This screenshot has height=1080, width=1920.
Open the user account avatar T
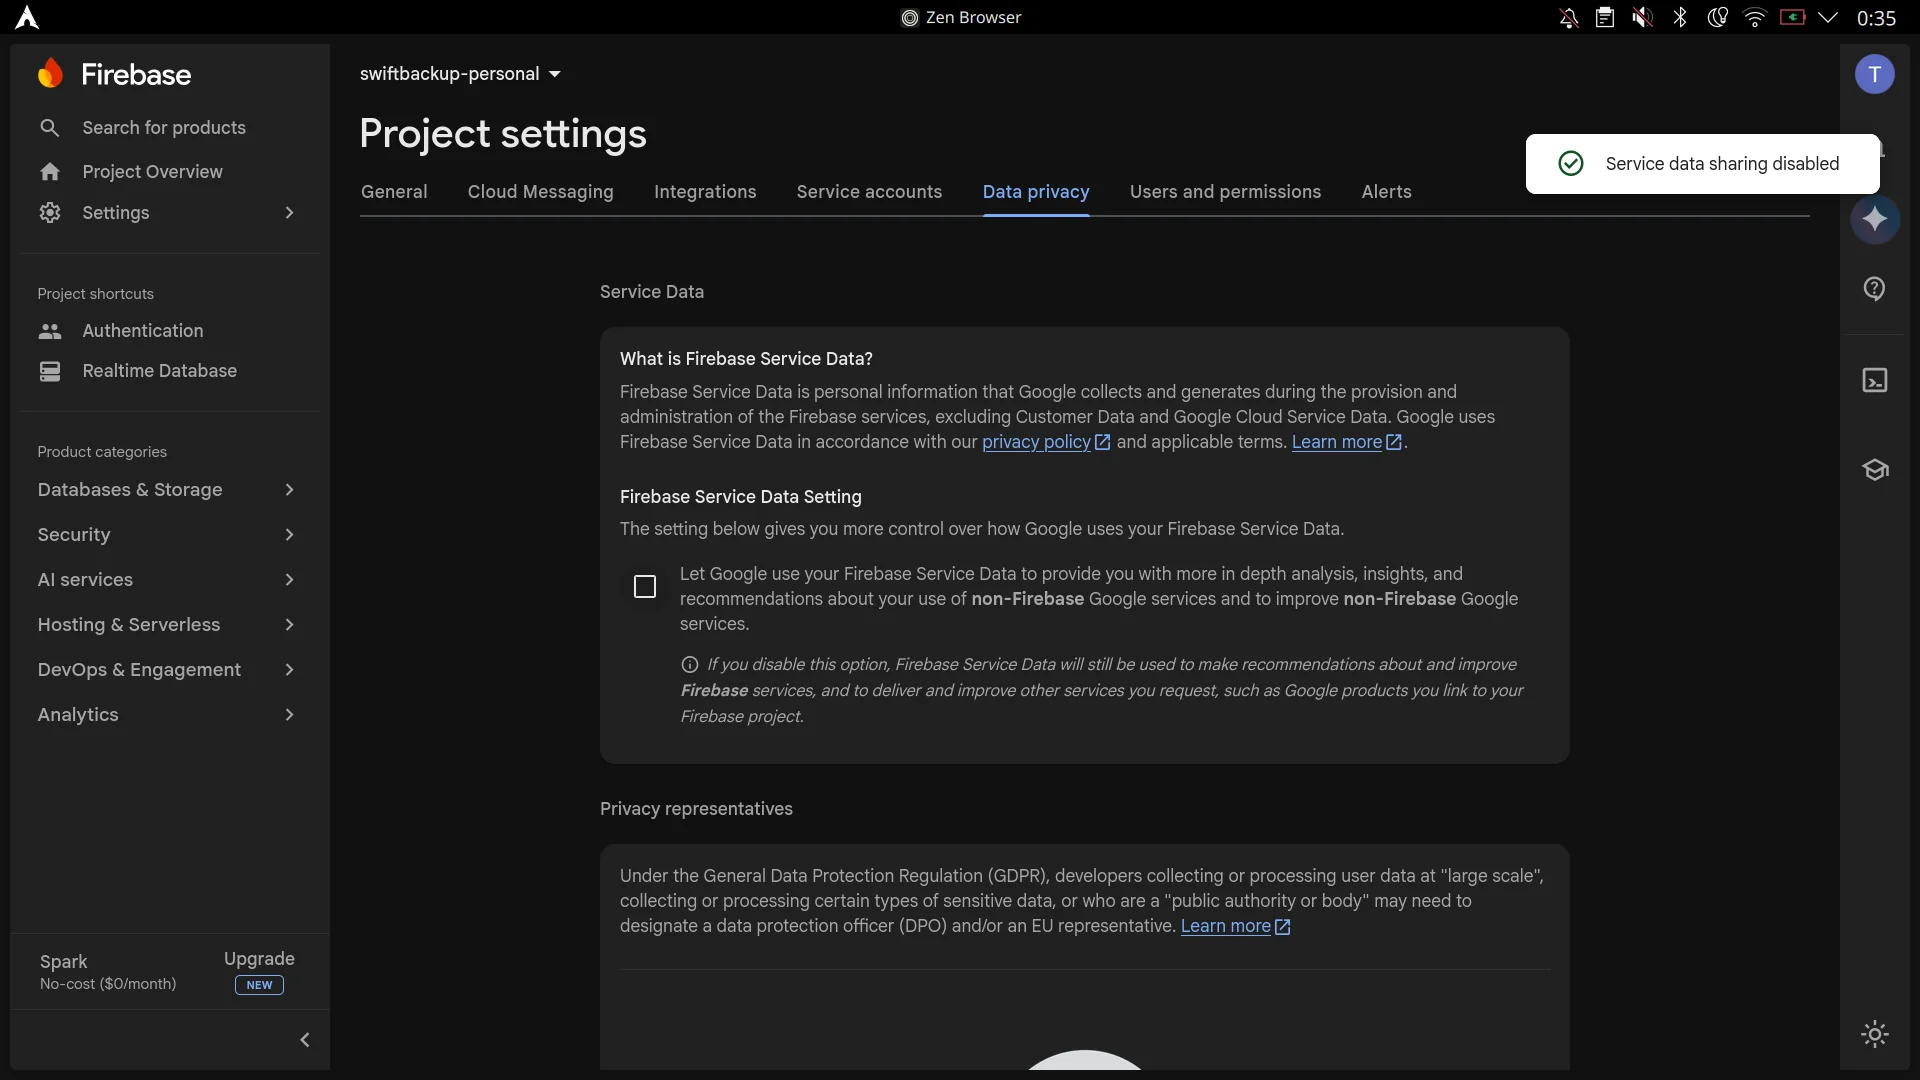(1875, 74)
